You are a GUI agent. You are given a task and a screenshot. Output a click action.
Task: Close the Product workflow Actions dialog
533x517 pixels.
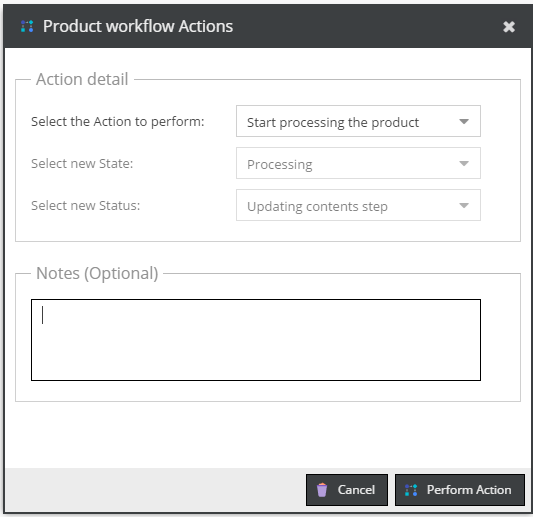(509, 27)
